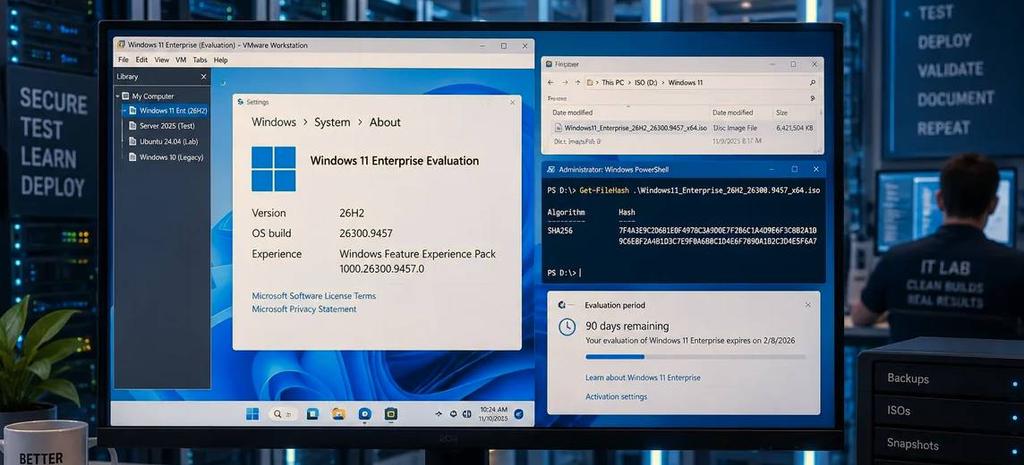
Task: Click the evaluation clock icon
Action: [567, 327]
